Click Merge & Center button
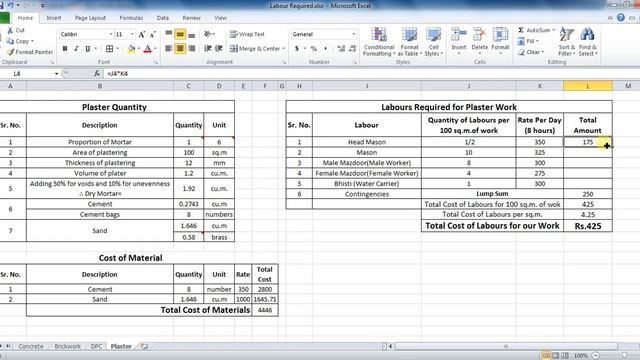Viewport: 640px width, 360px height. 255,49
